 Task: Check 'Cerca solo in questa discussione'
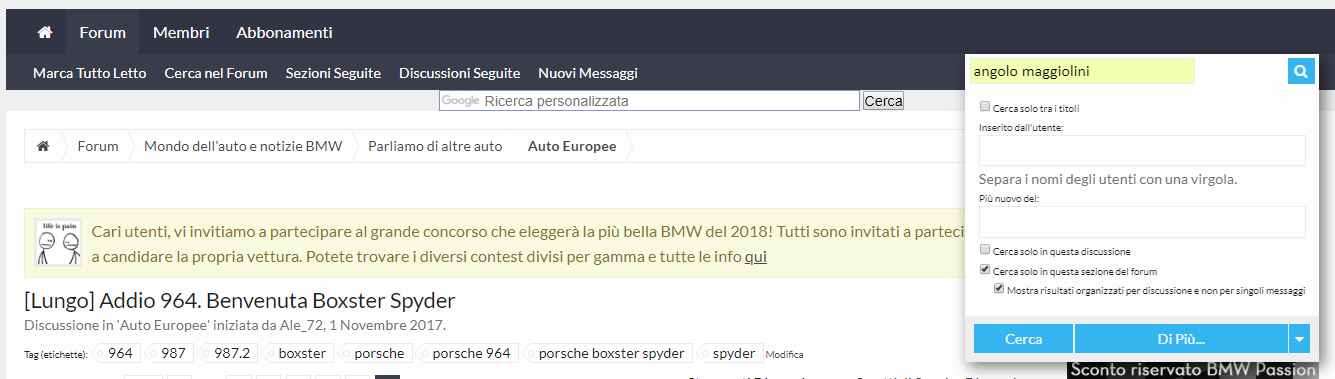[x=985, y=251]
